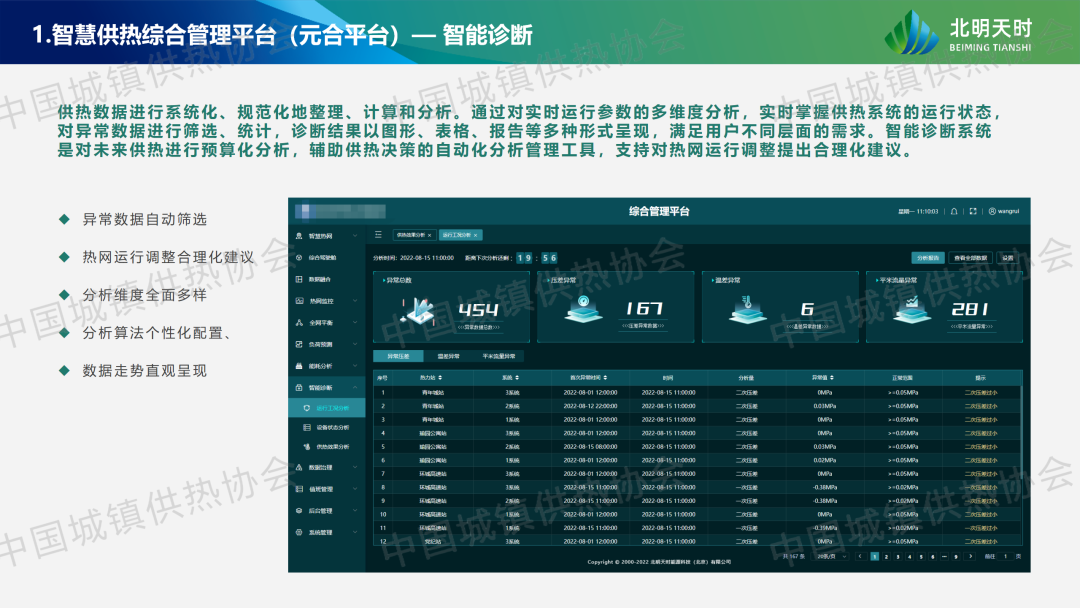Click the wangrui user avatar icon

tap(992, 211)
